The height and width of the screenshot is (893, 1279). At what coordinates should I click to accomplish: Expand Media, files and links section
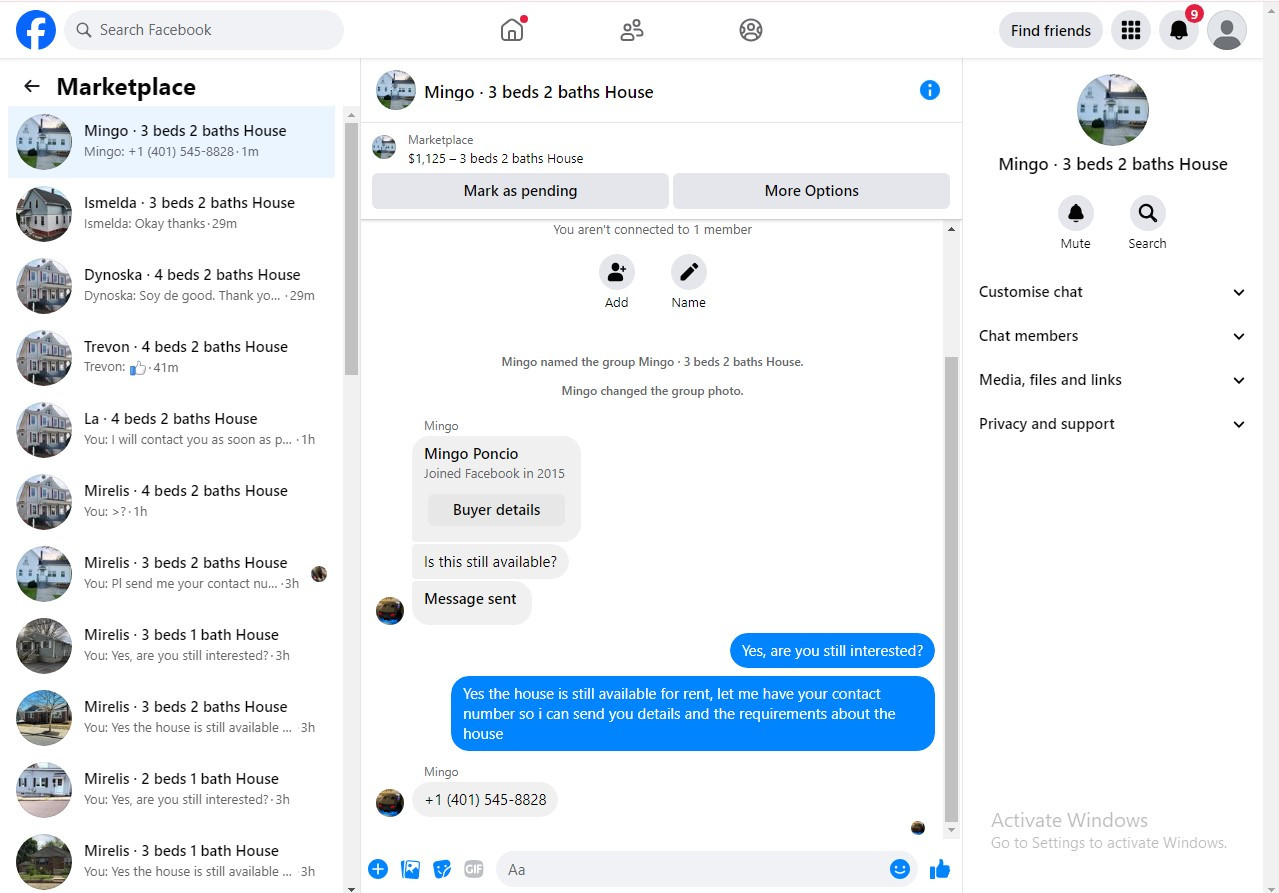click(1113, 380)
